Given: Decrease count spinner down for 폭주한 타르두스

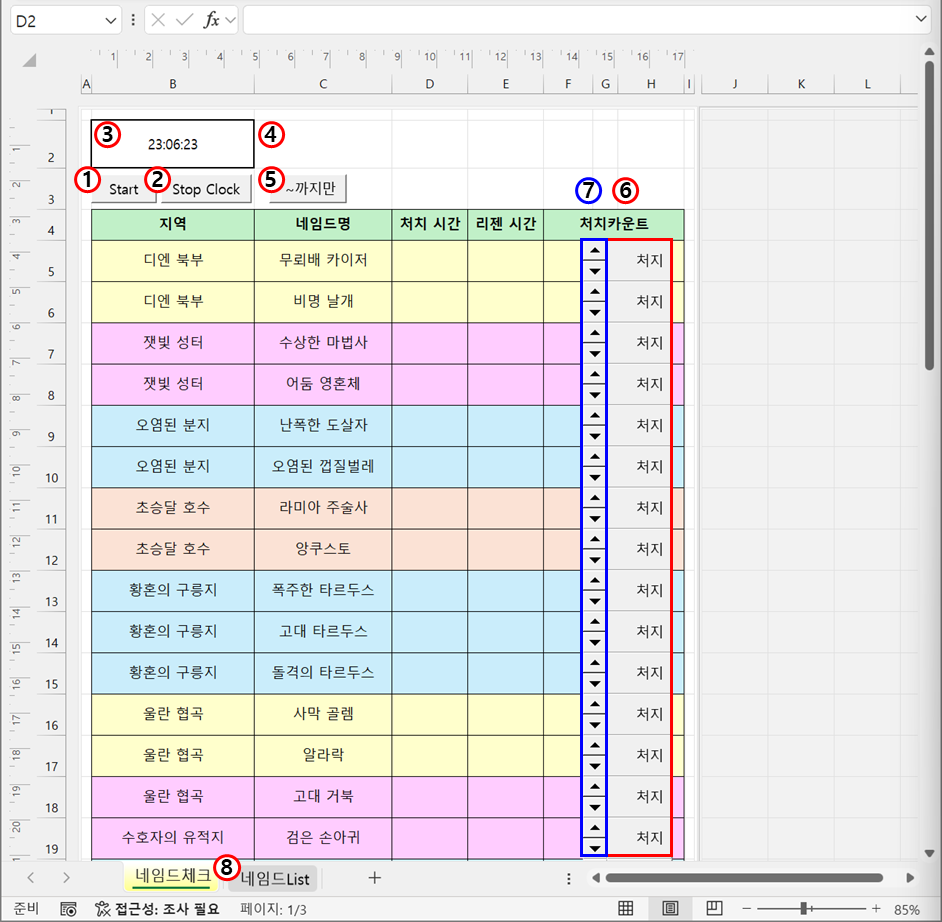Looking at the screenshot, I should pyautogui.click(x=595, y=601).
